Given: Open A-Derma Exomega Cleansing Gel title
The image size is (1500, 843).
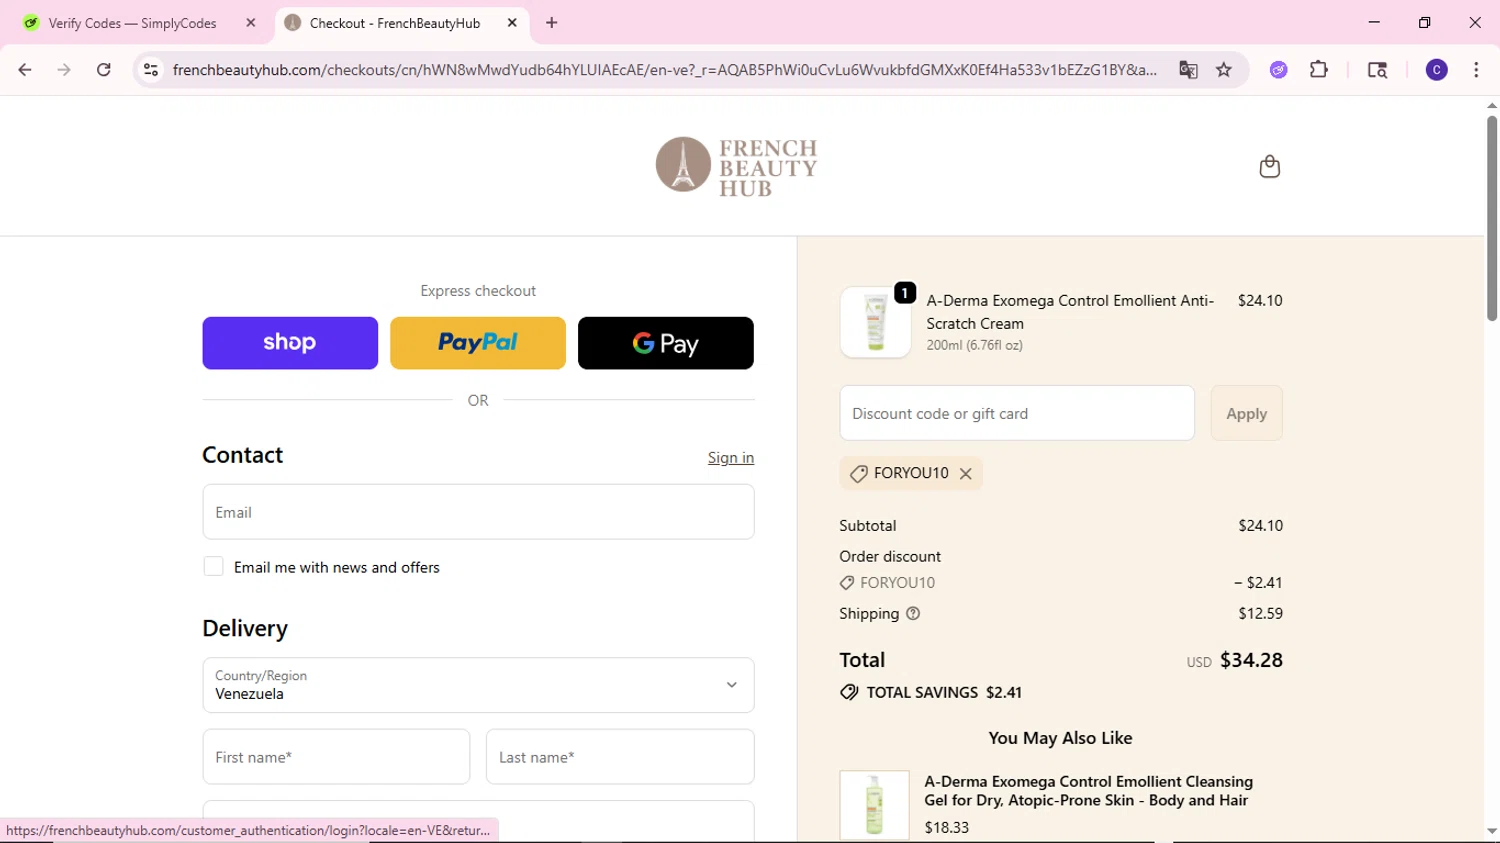Looking at the screenshot, I should (x=1088, y=791).
